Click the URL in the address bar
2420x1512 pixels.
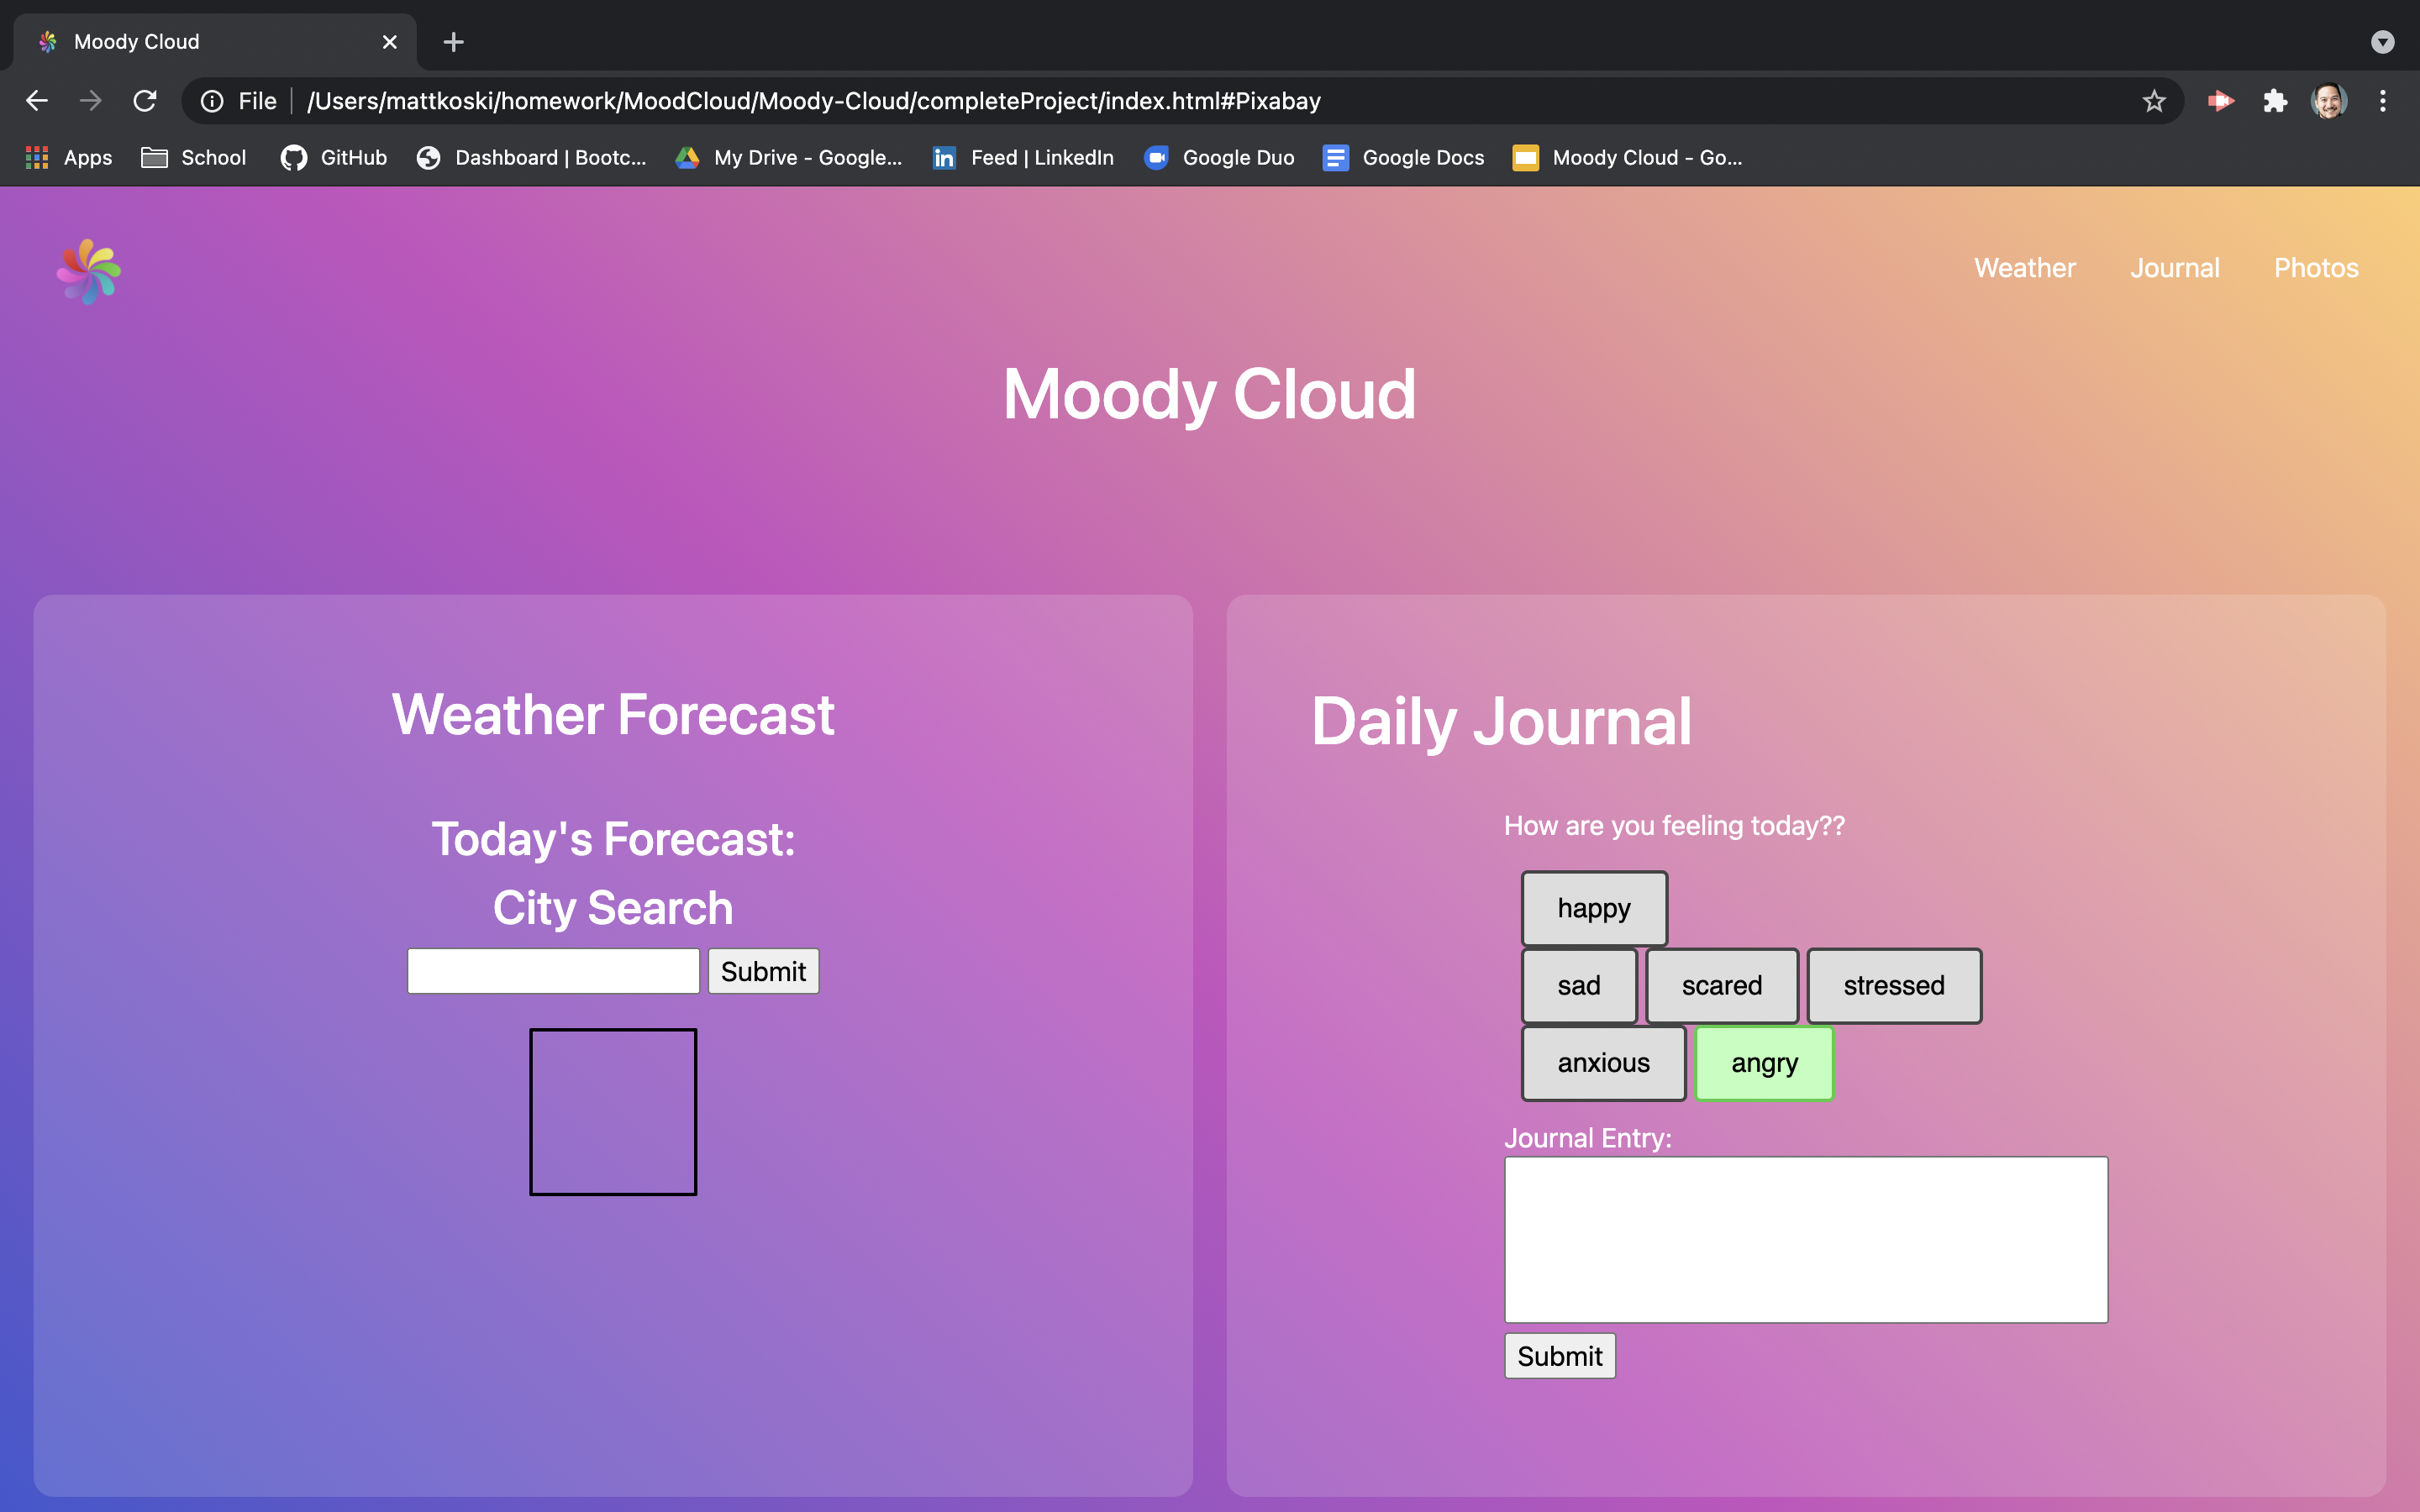814,101
